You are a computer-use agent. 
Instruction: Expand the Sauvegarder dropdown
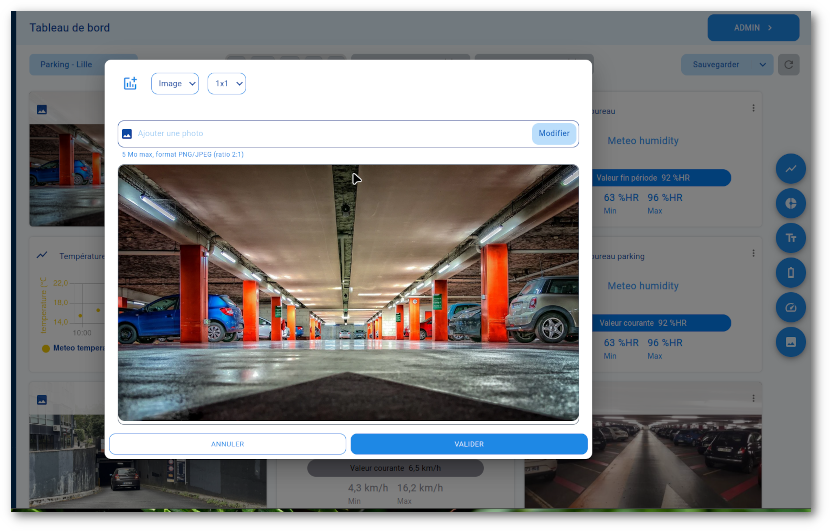[726, 65]
